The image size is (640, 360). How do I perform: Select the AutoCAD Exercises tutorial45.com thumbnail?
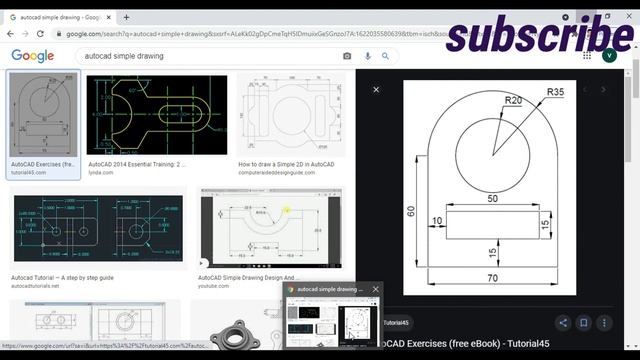(43, 115)
